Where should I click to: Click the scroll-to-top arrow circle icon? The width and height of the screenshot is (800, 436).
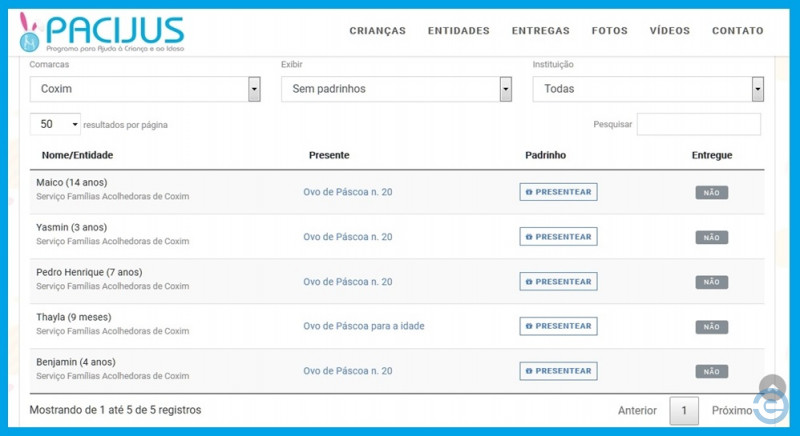coord(772,388)
